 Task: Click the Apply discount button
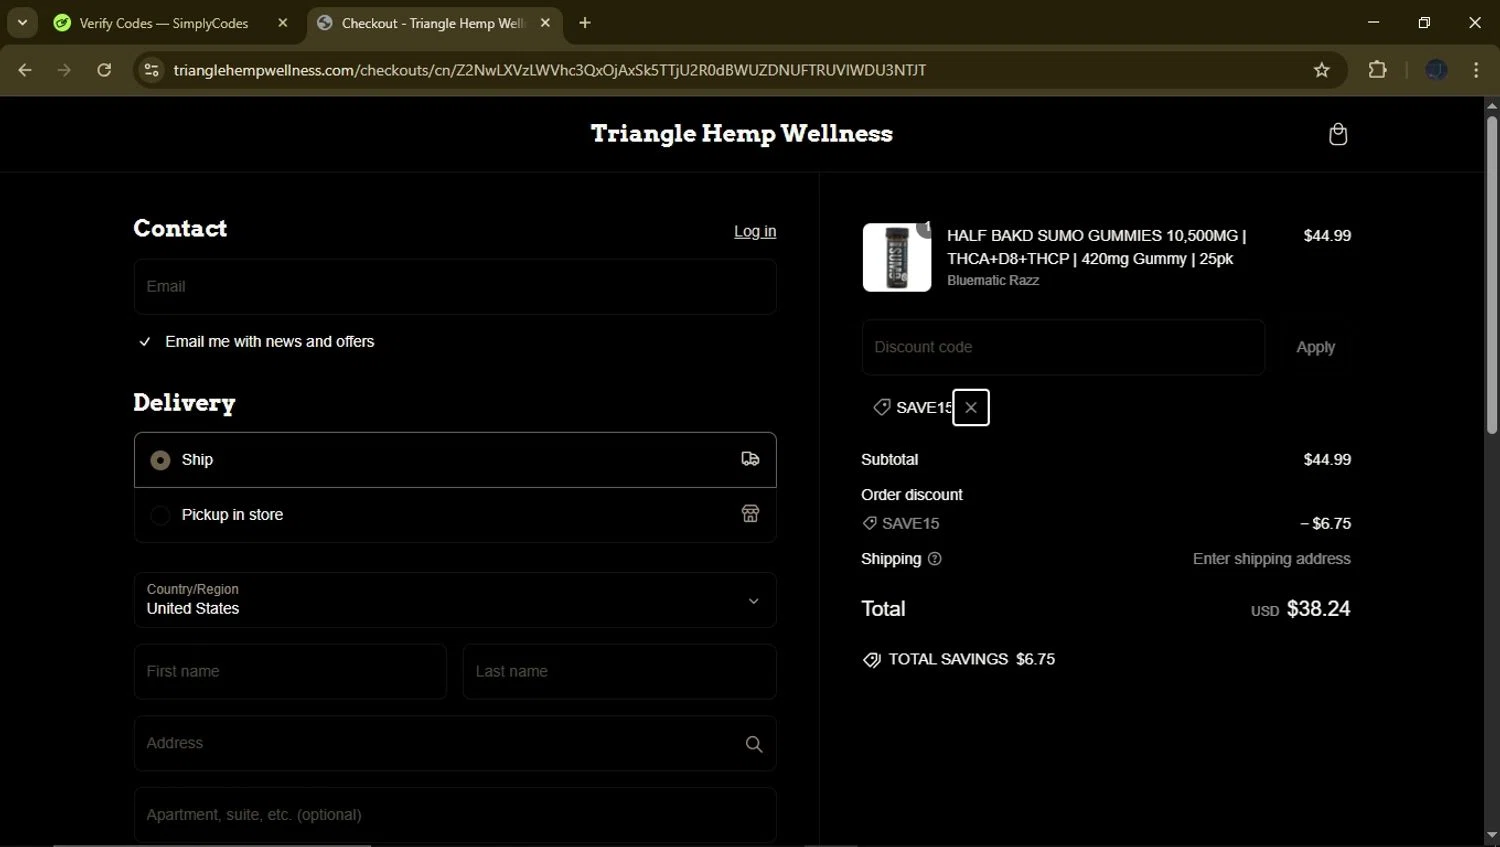tap(1316, 347)
